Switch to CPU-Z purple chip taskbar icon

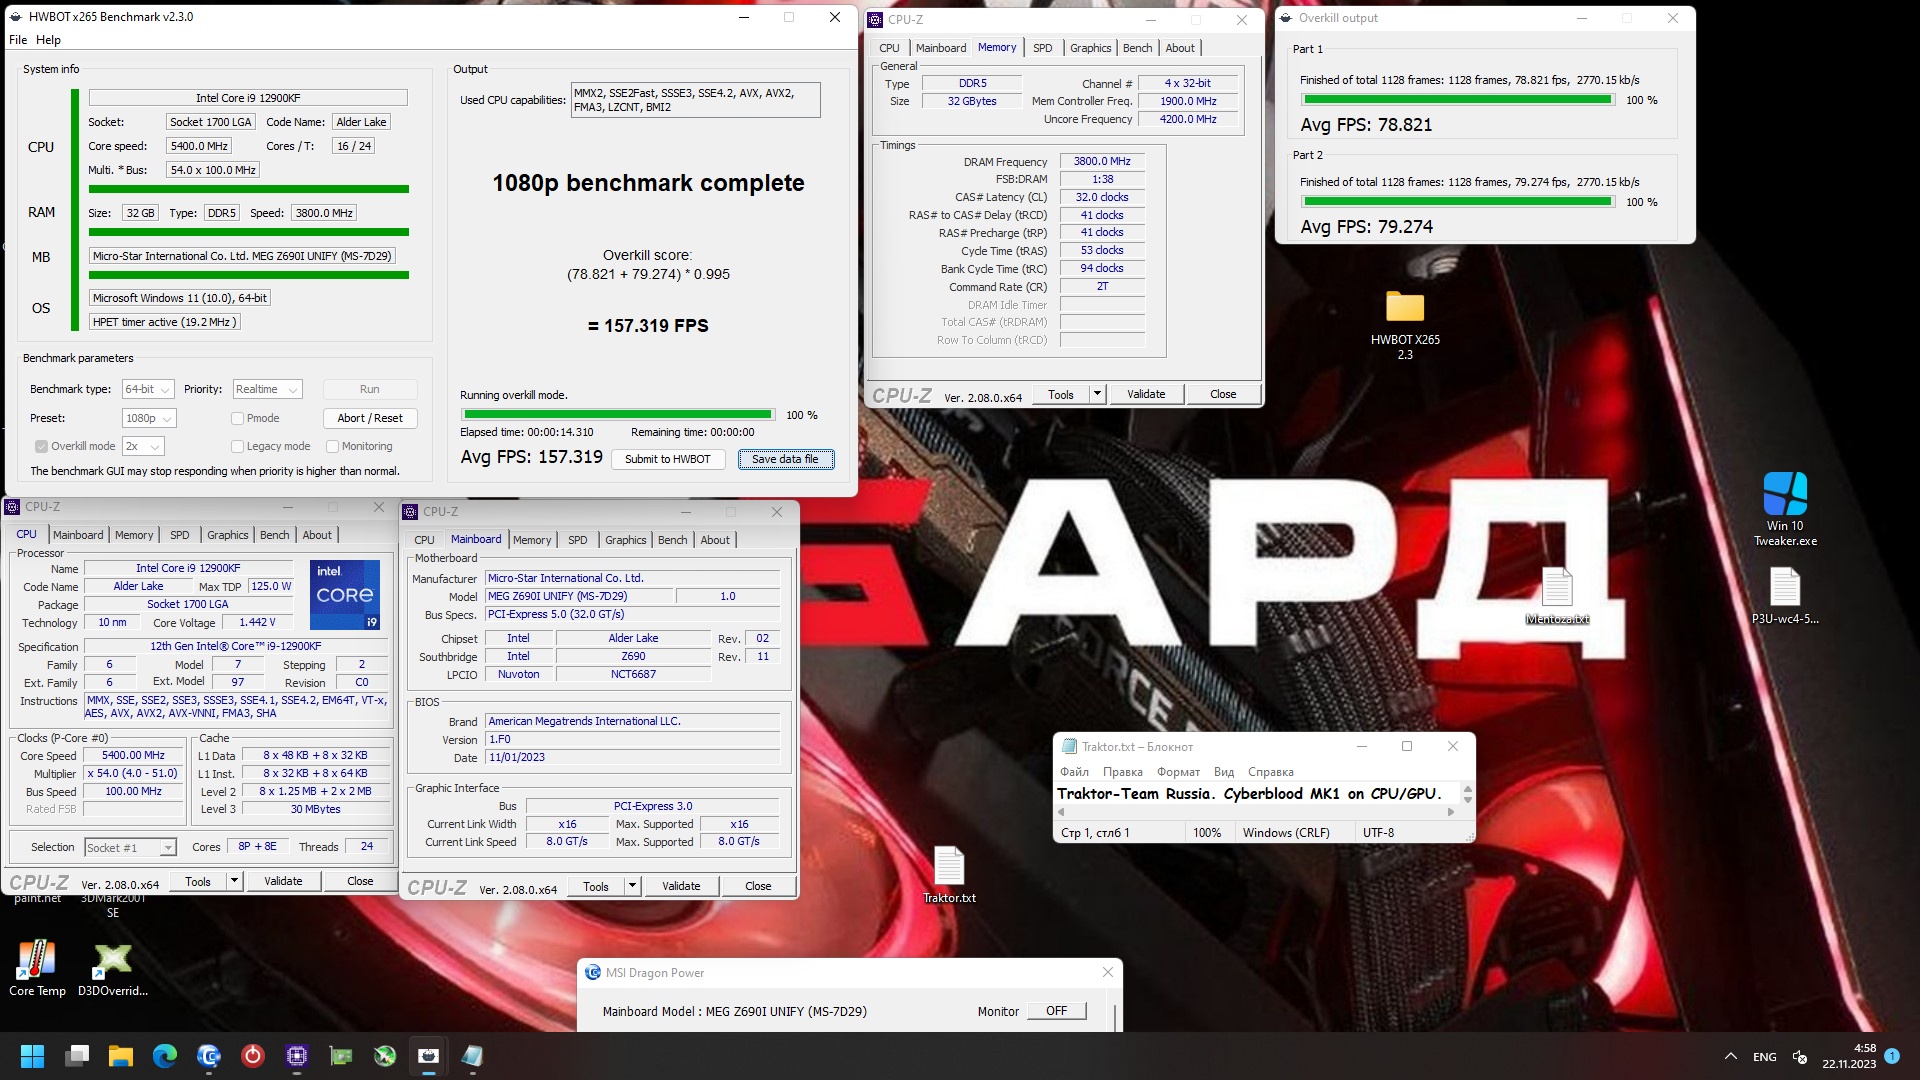coord(297,1056)
